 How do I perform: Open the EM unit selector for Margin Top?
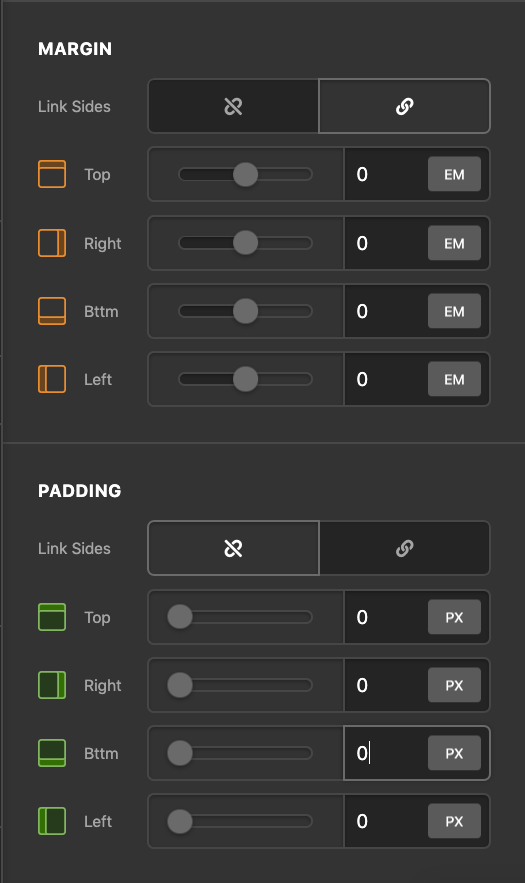454,175
